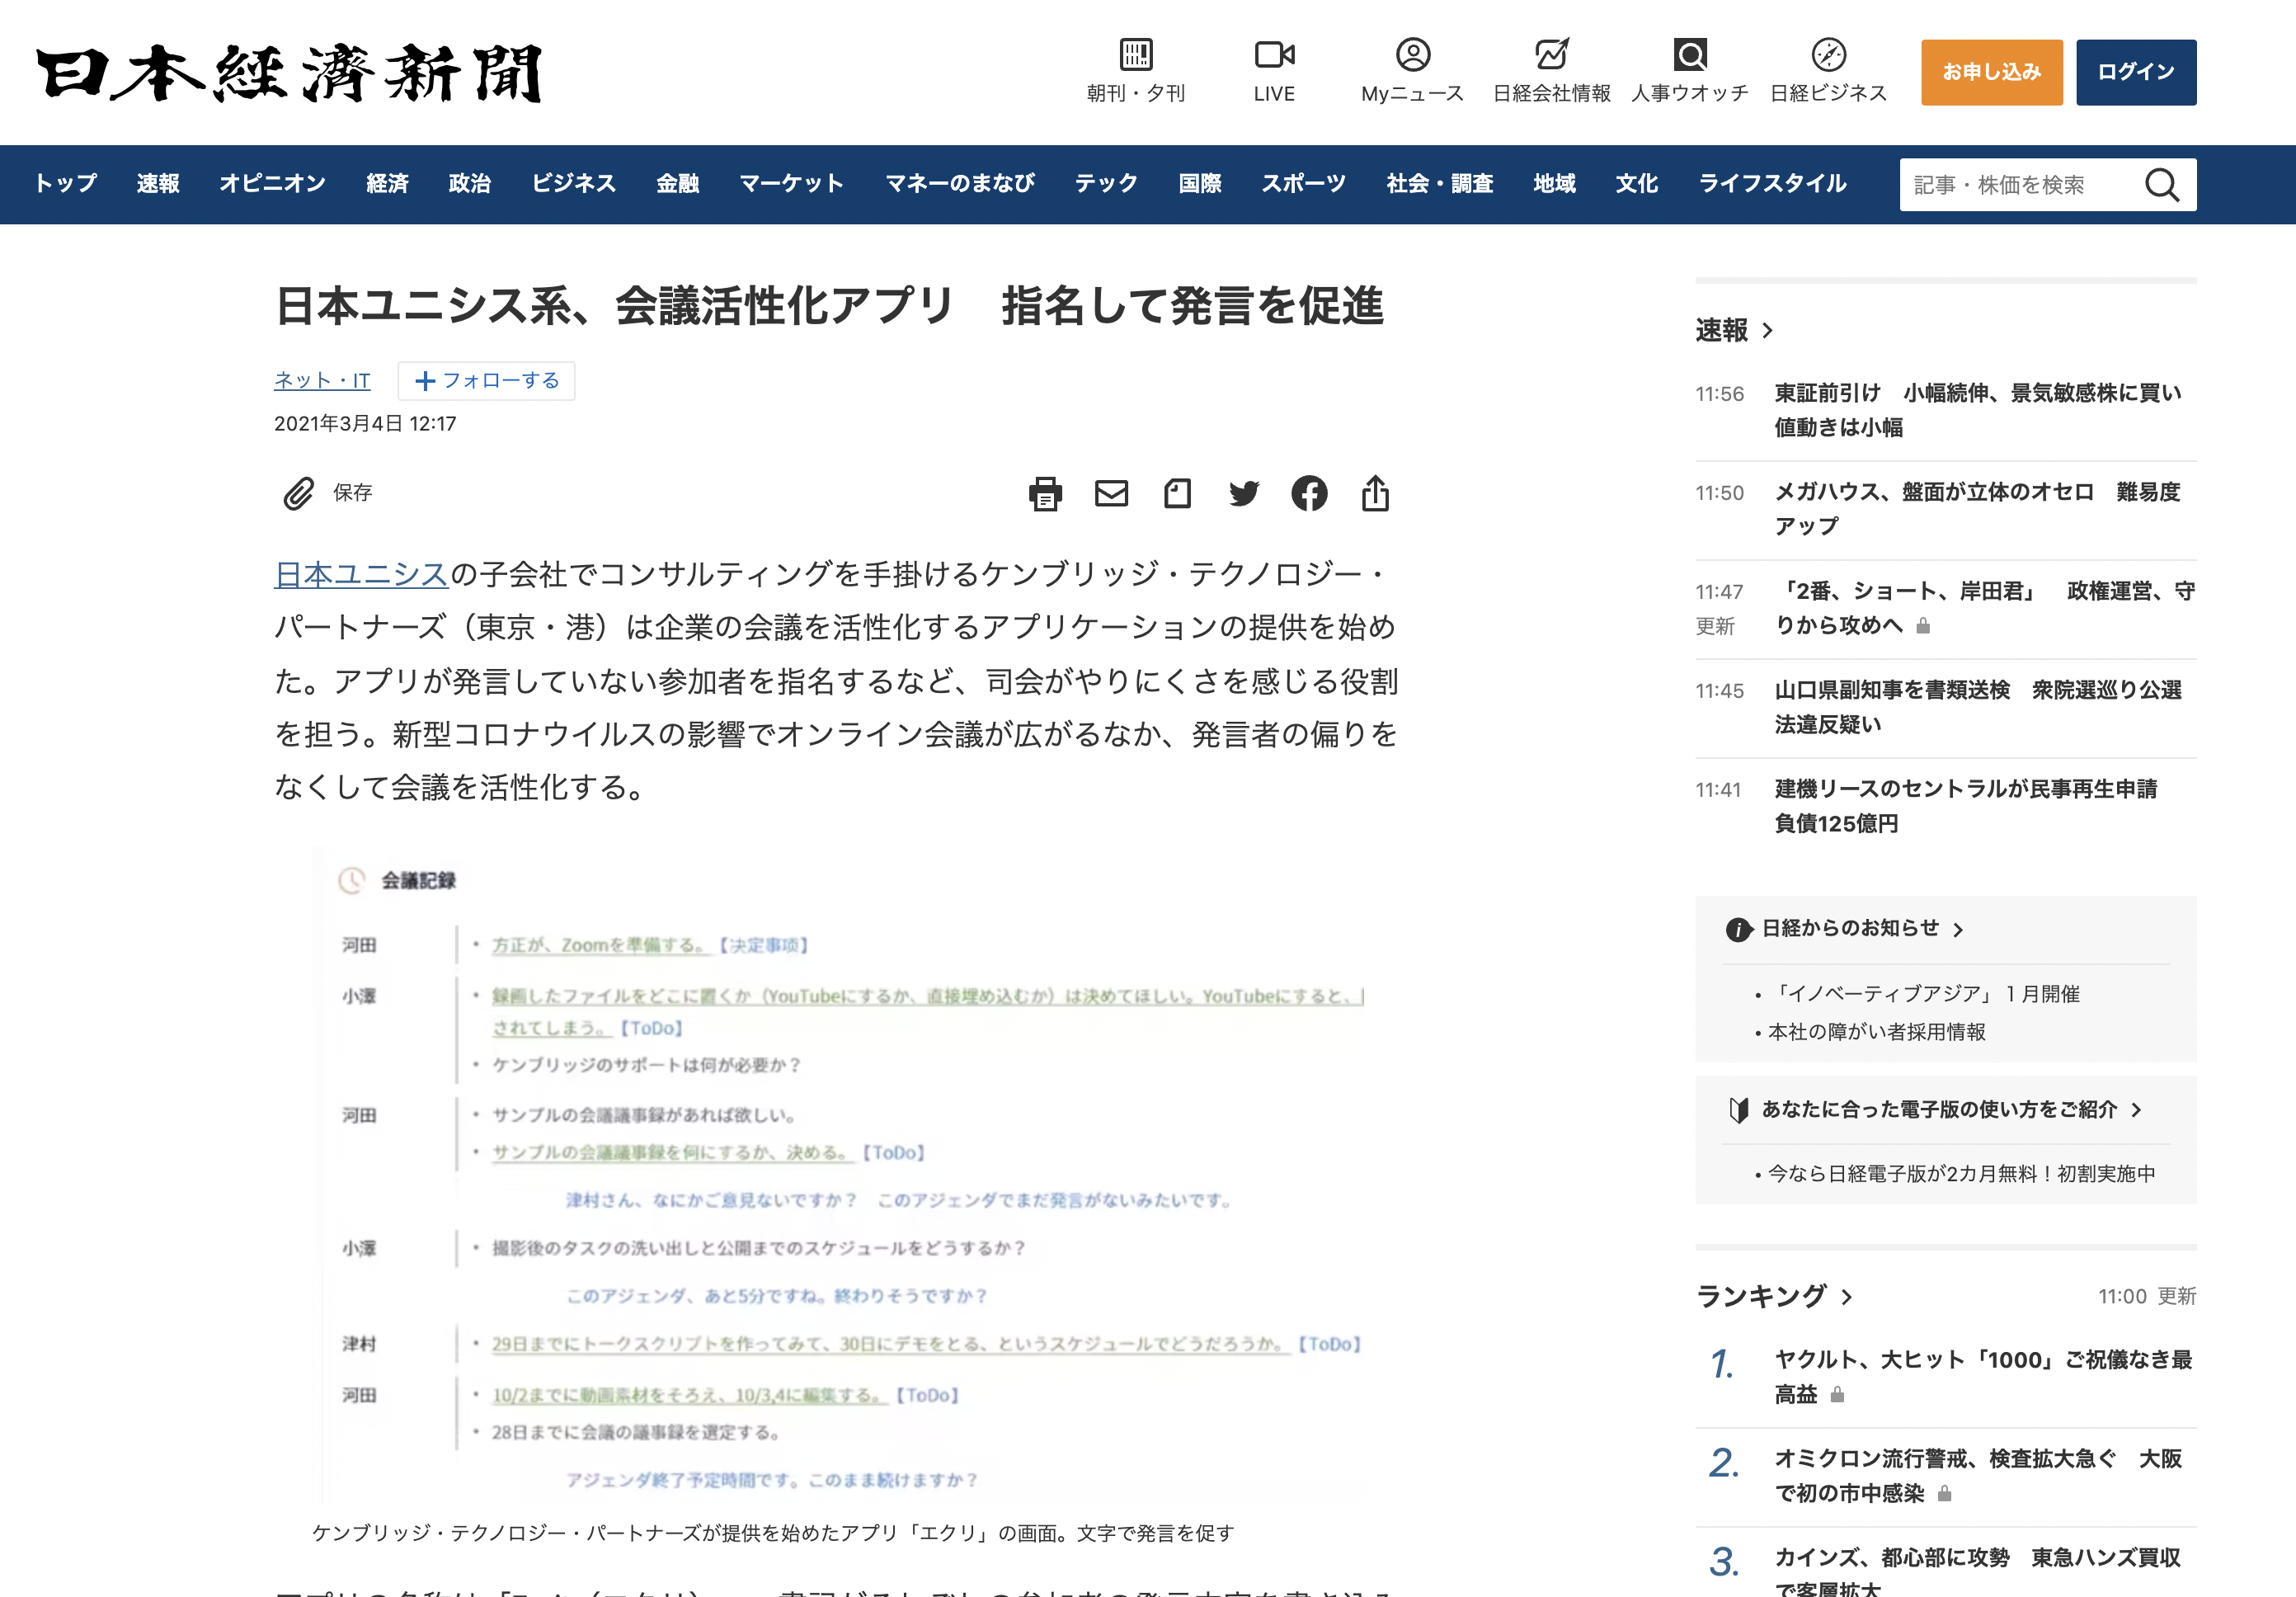
Task: Print the article via printer icon
Action: tap(1045, 493)
